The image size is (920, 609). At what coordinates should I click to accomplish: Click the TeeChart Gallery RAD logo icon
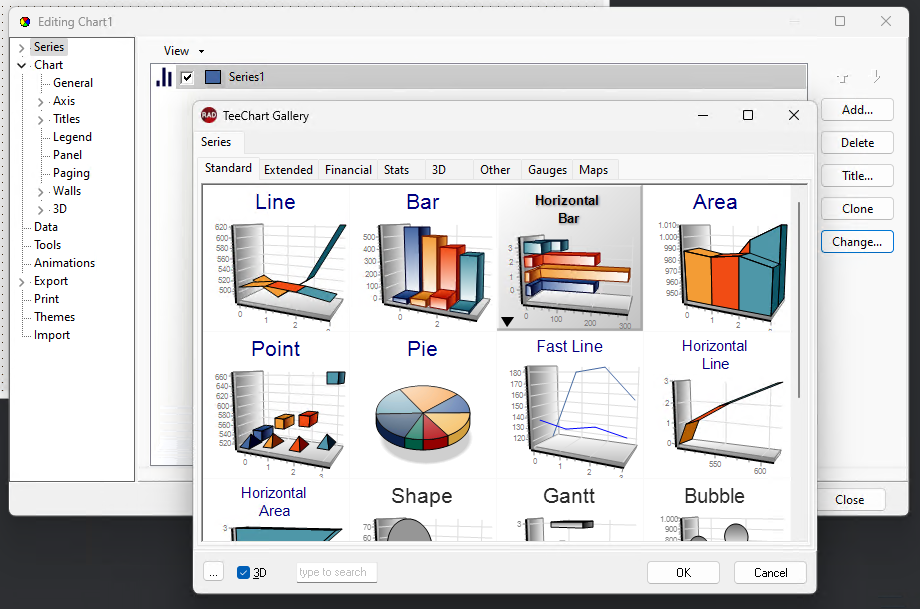coord(208,116)
